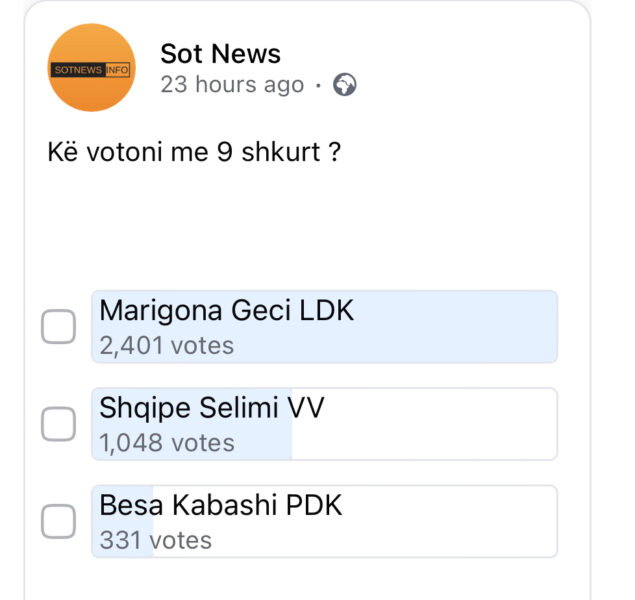Screen dimensions: 635x600
Task: Tick the Besa Kabashi PDK checkbox
Action: click(x=58, y=521)
